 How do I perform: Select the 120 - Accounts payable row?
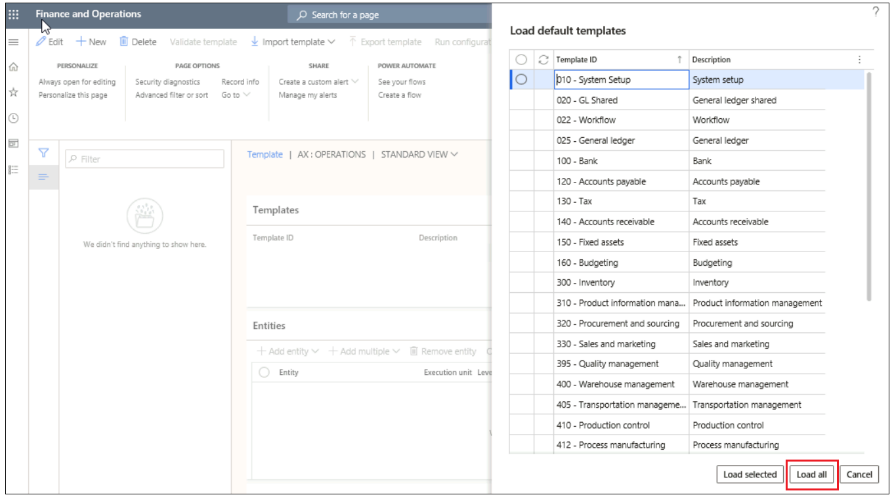coord(667,181)
